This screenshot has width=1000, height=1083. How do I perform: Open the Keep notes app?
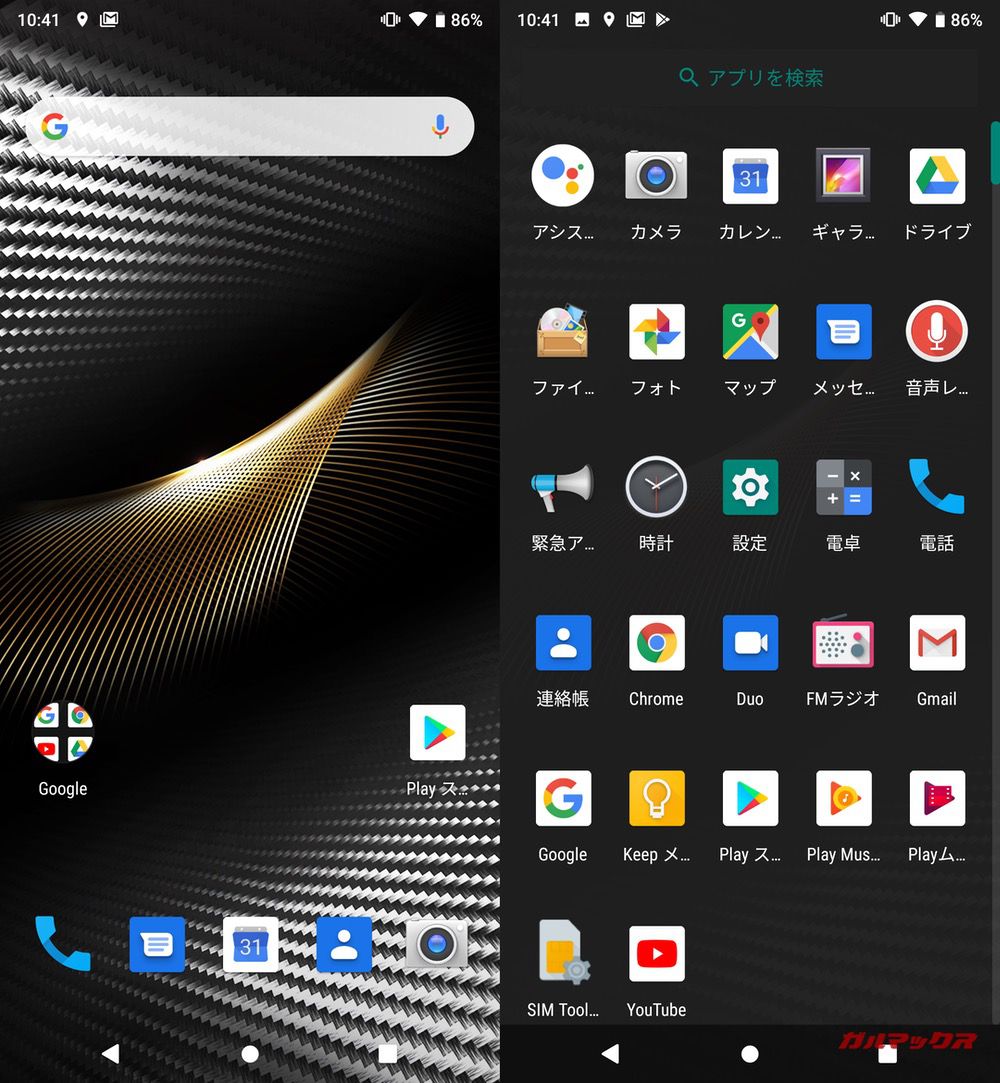[656, 799]
